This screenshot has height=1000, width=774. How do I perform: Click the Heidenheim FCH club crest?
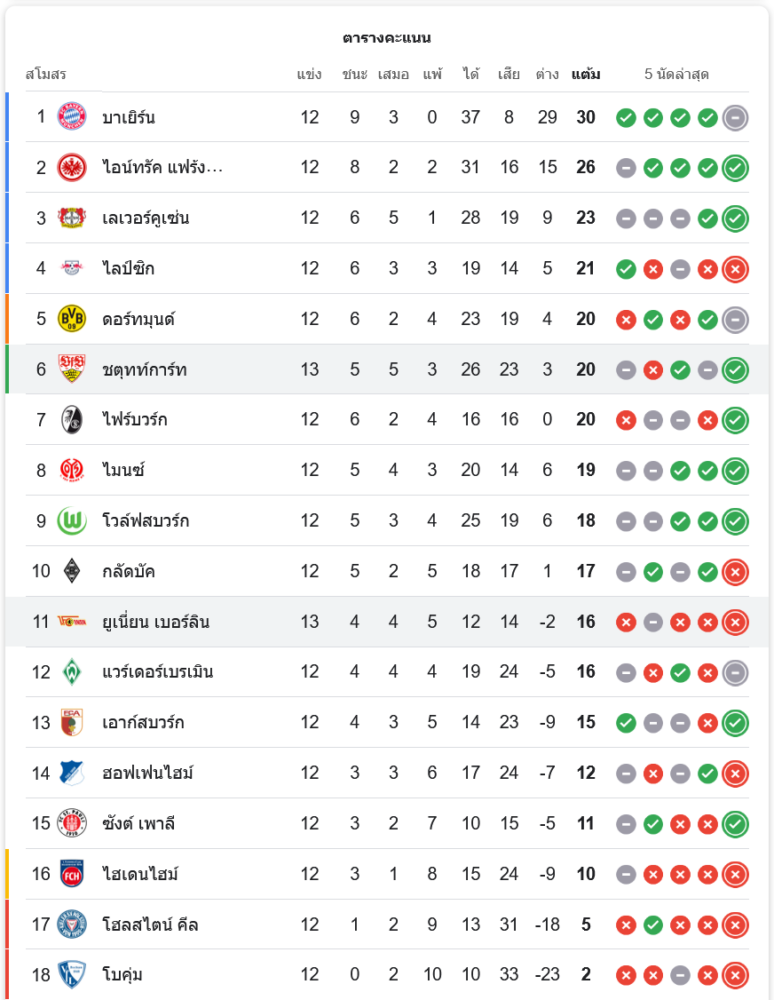(72, 873)
